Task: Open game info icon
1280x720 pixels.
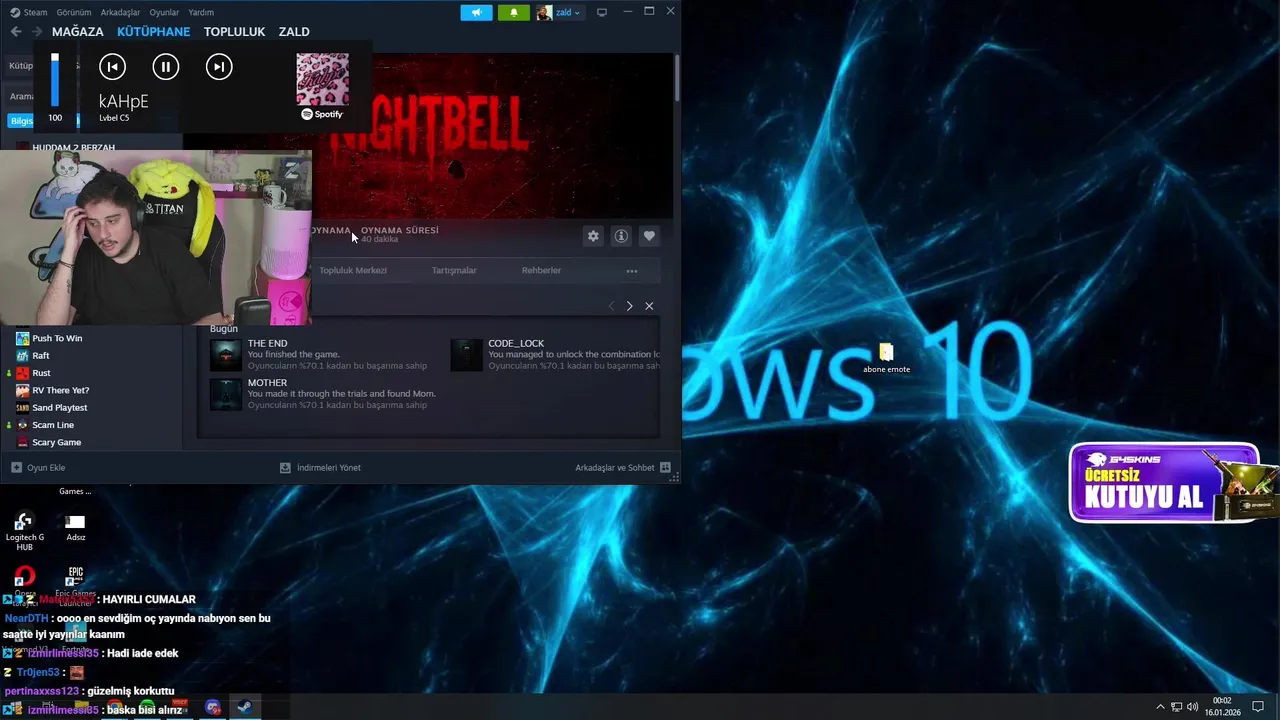Action: 621,236
